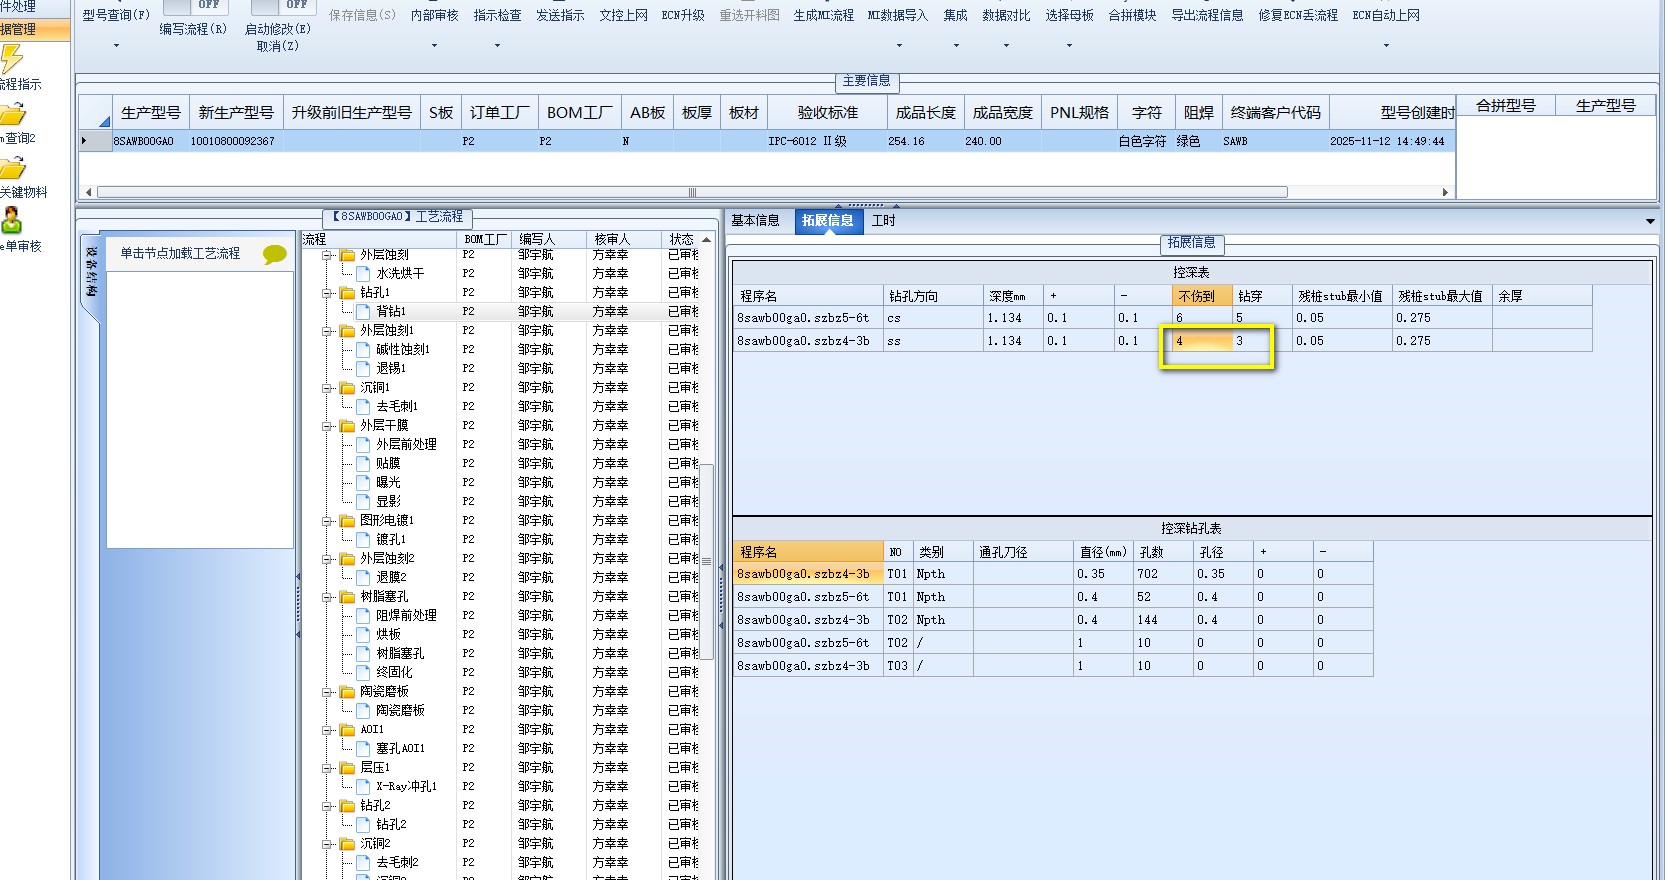Select the 拓展信息 tab

(x=827, y=221)
